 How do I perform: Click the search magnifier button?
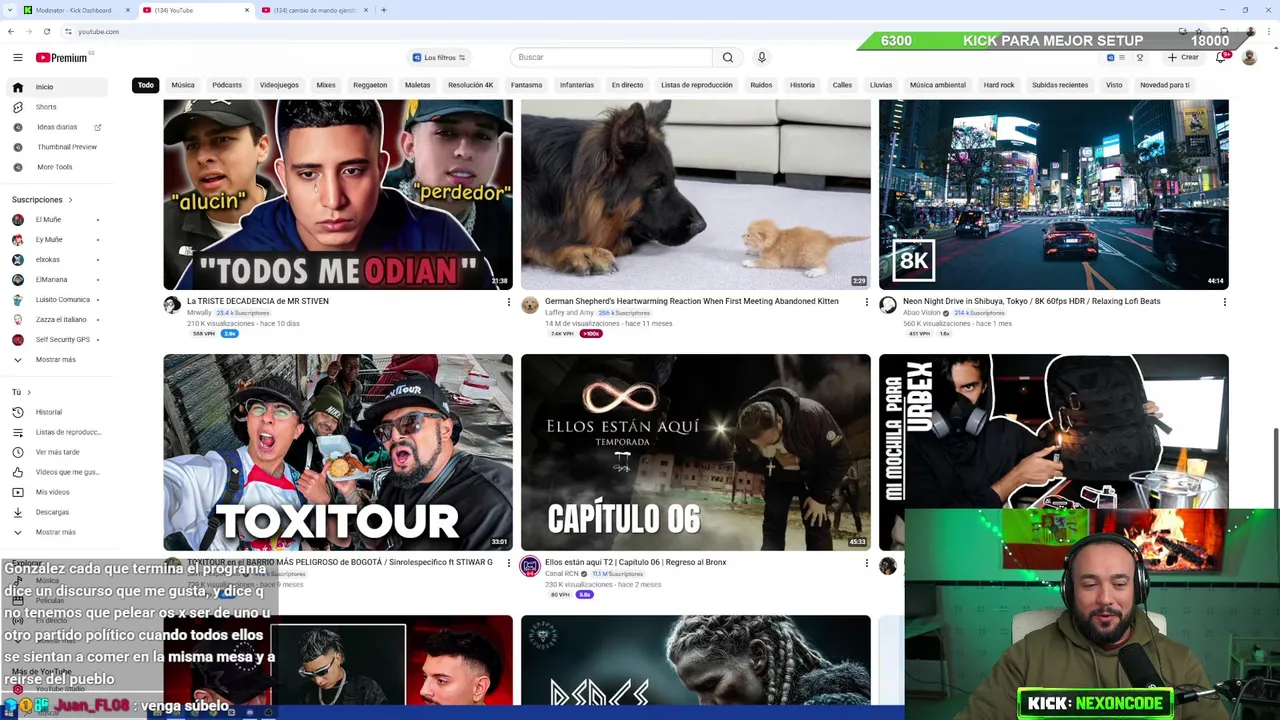728,57
